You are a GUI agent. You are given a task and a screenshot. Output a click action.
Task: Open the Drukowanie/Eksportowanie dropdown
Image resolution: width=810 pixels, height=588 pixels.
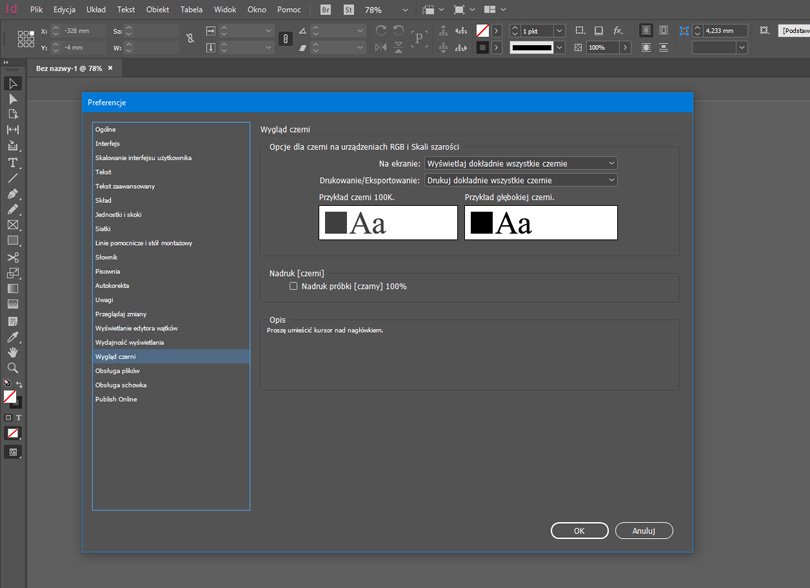[x=520, y=181]
